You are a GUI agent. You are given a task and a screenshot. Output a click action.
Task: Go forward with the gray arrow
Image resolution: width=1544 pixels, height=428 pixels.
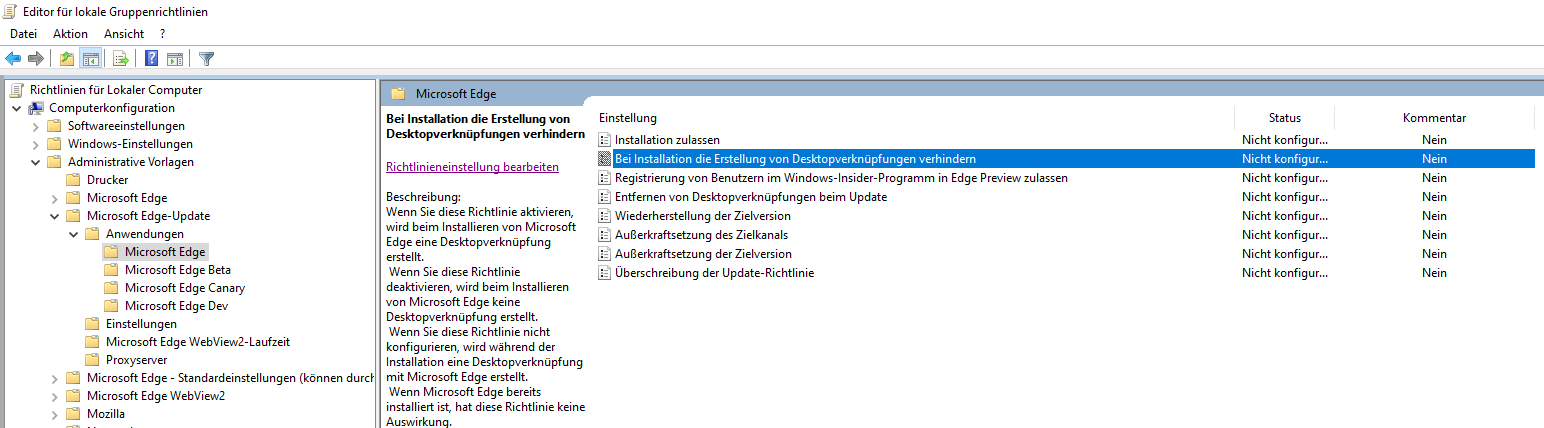point(36,59)
